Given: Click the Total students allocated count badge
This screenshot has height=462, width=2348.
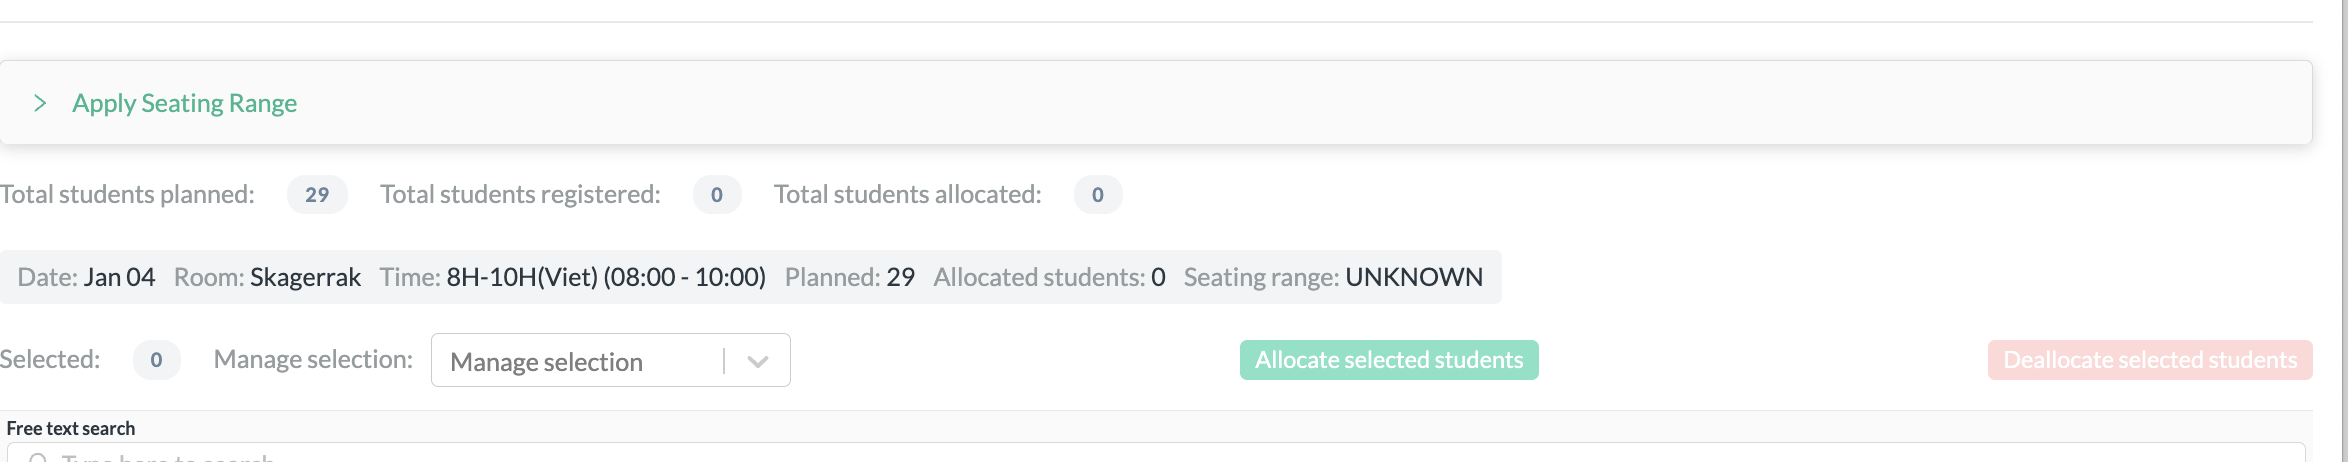Looking at the screenshot, I should click(1098, 194).
